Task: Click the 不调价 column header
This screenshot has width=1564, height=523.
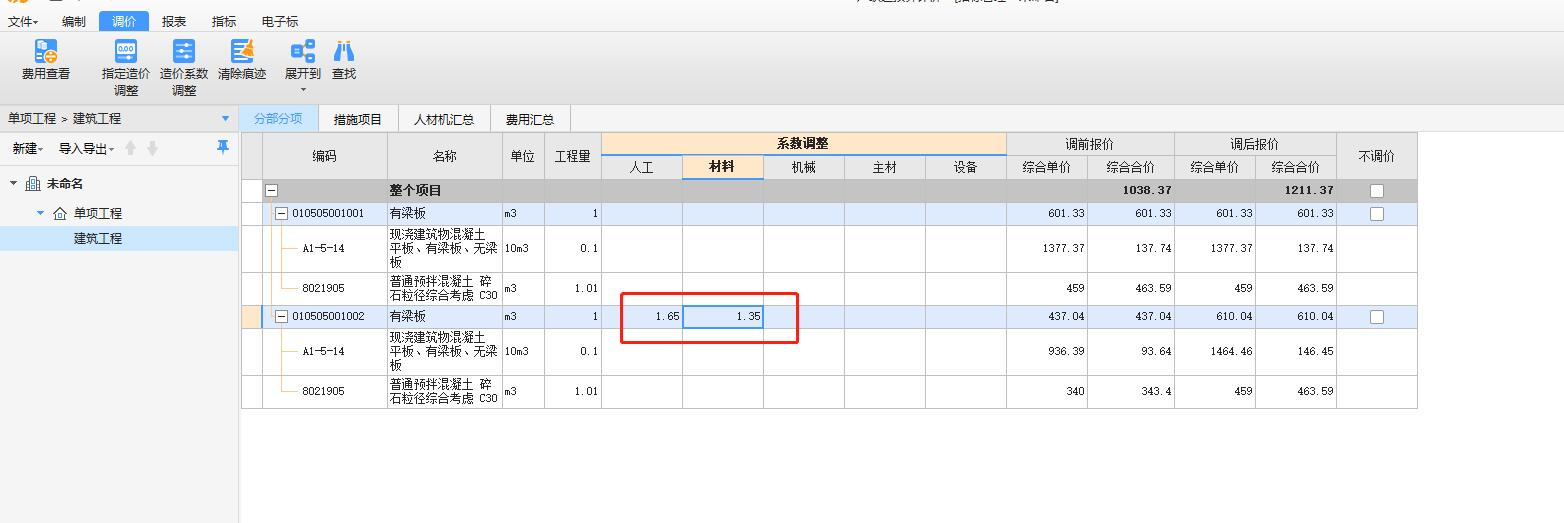Action: [x=1377, y=156]
